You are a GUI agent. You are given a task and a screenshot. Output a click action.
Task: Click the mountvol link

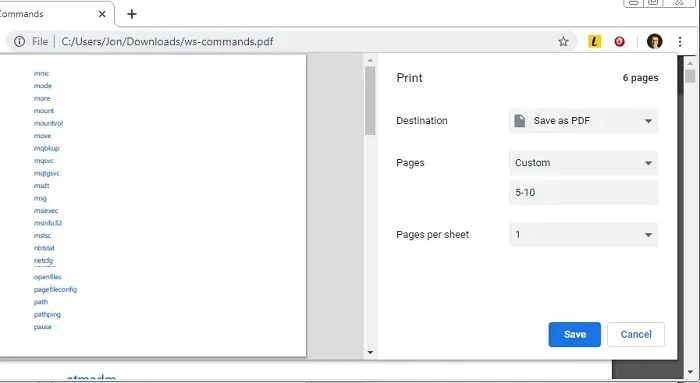[x=48, y=123]
